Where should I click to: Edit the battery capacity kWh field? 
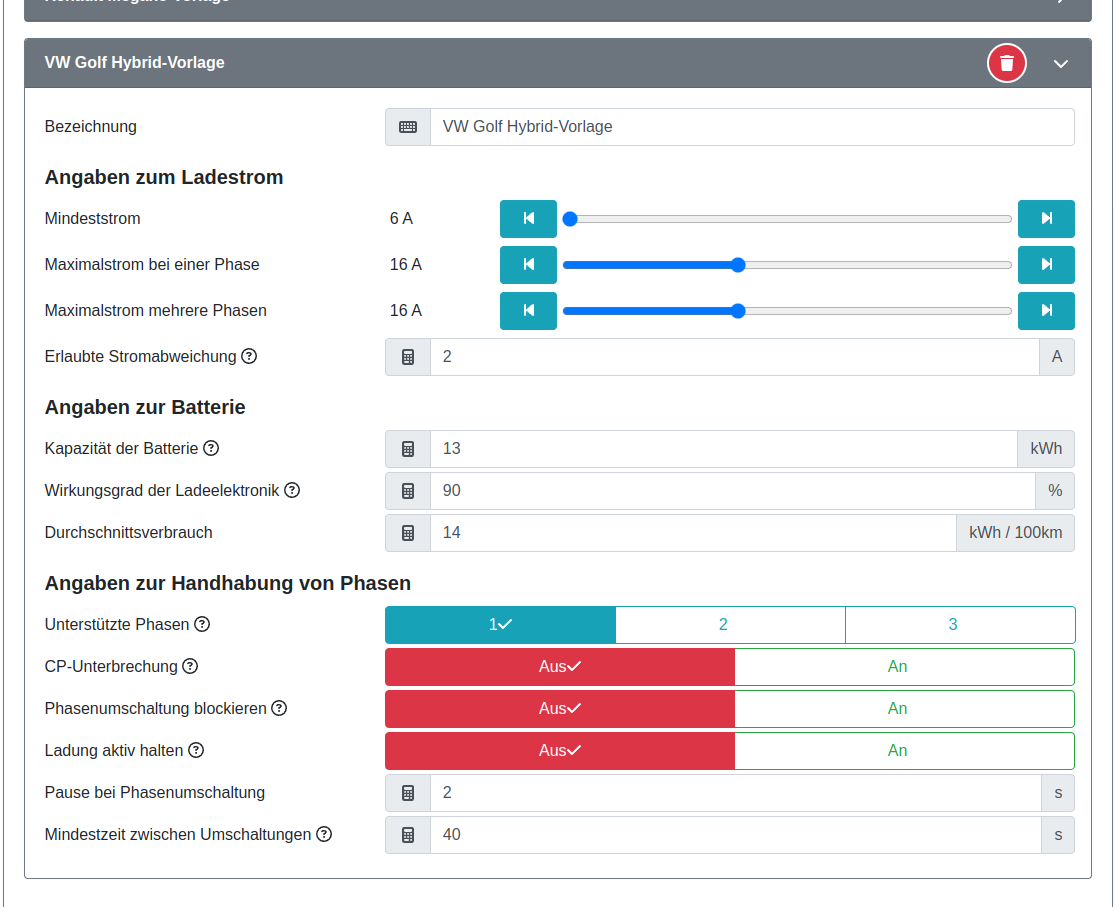tap(724, 449)
